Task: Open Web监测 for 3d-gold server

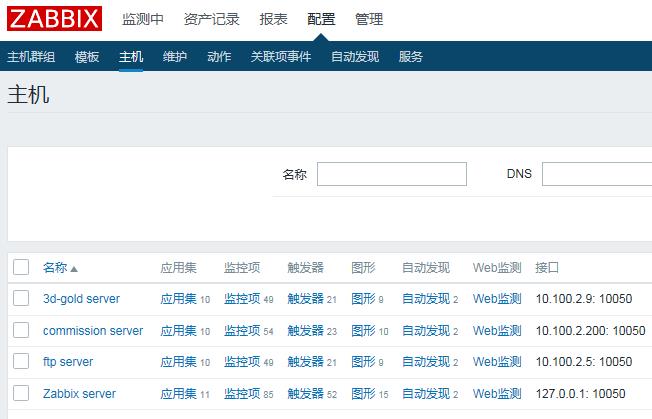Action: point(497,299)
